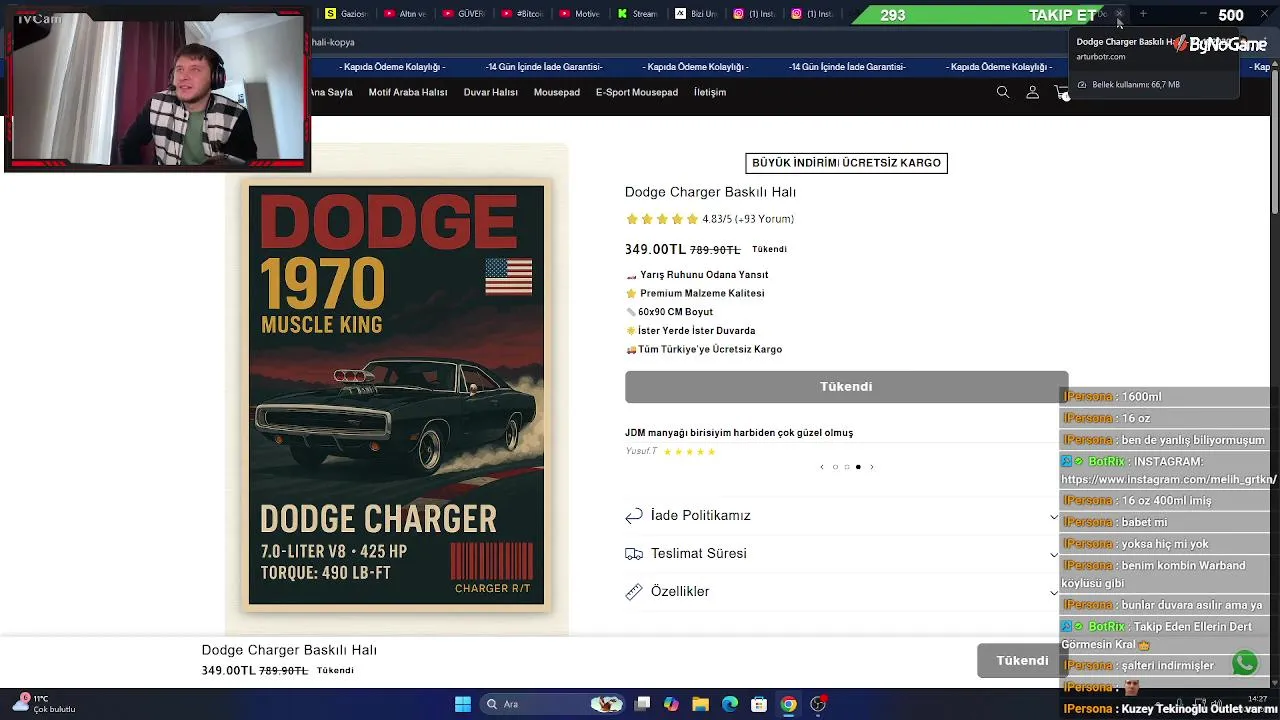Select the active third review dot
1280x720 pixels.
click(x=858, y=467)
